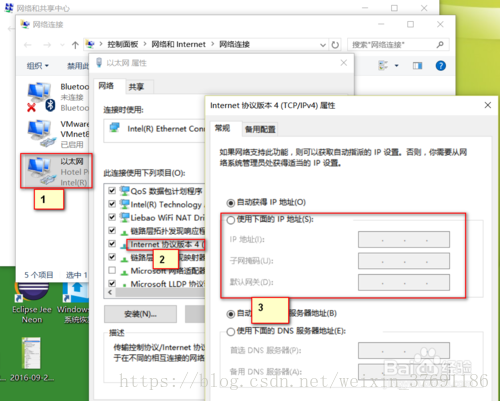Open the address bar history dropdown
Viewport: 500px width, 401px height.
(x=323, y=45)
